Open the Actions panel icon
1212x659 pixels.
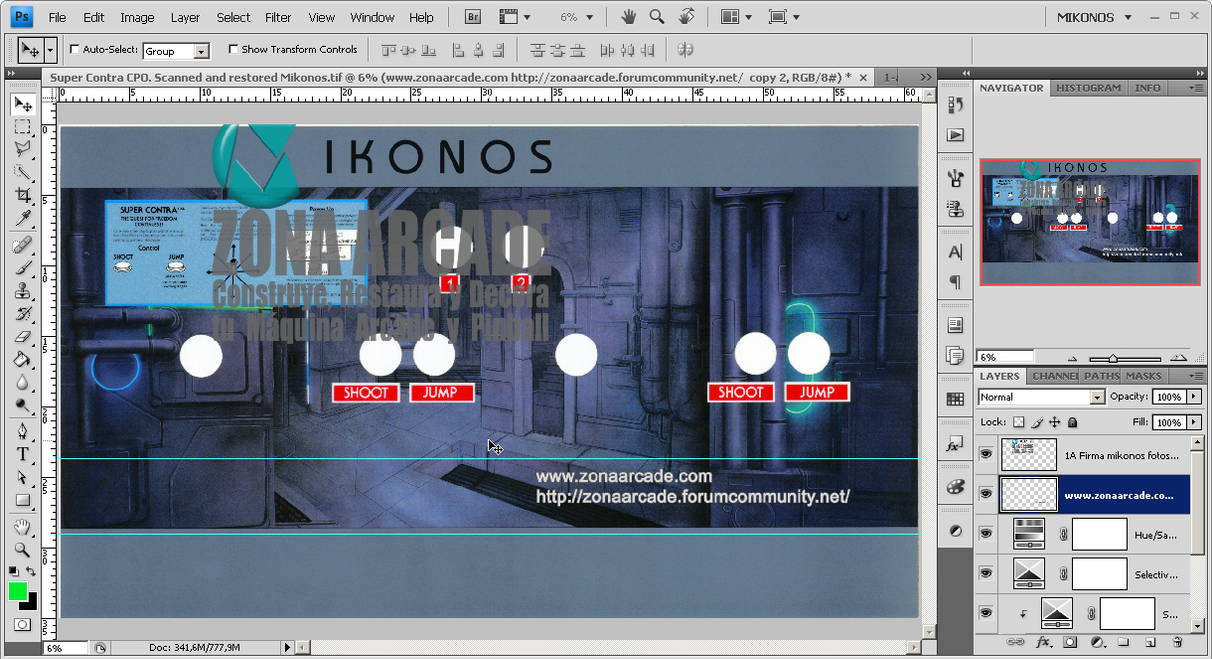coord(955,134)
